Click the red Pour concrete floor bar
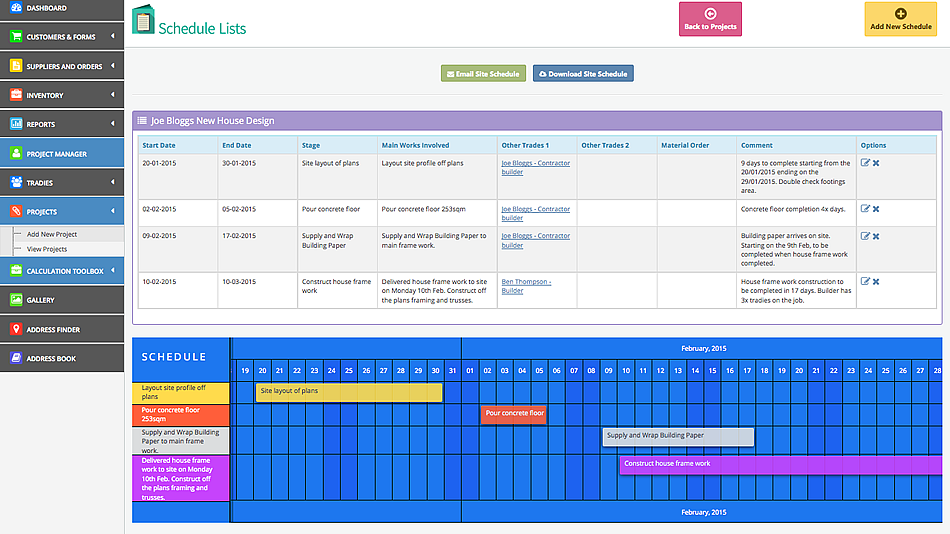950x534 pixels. click(514, 415)
